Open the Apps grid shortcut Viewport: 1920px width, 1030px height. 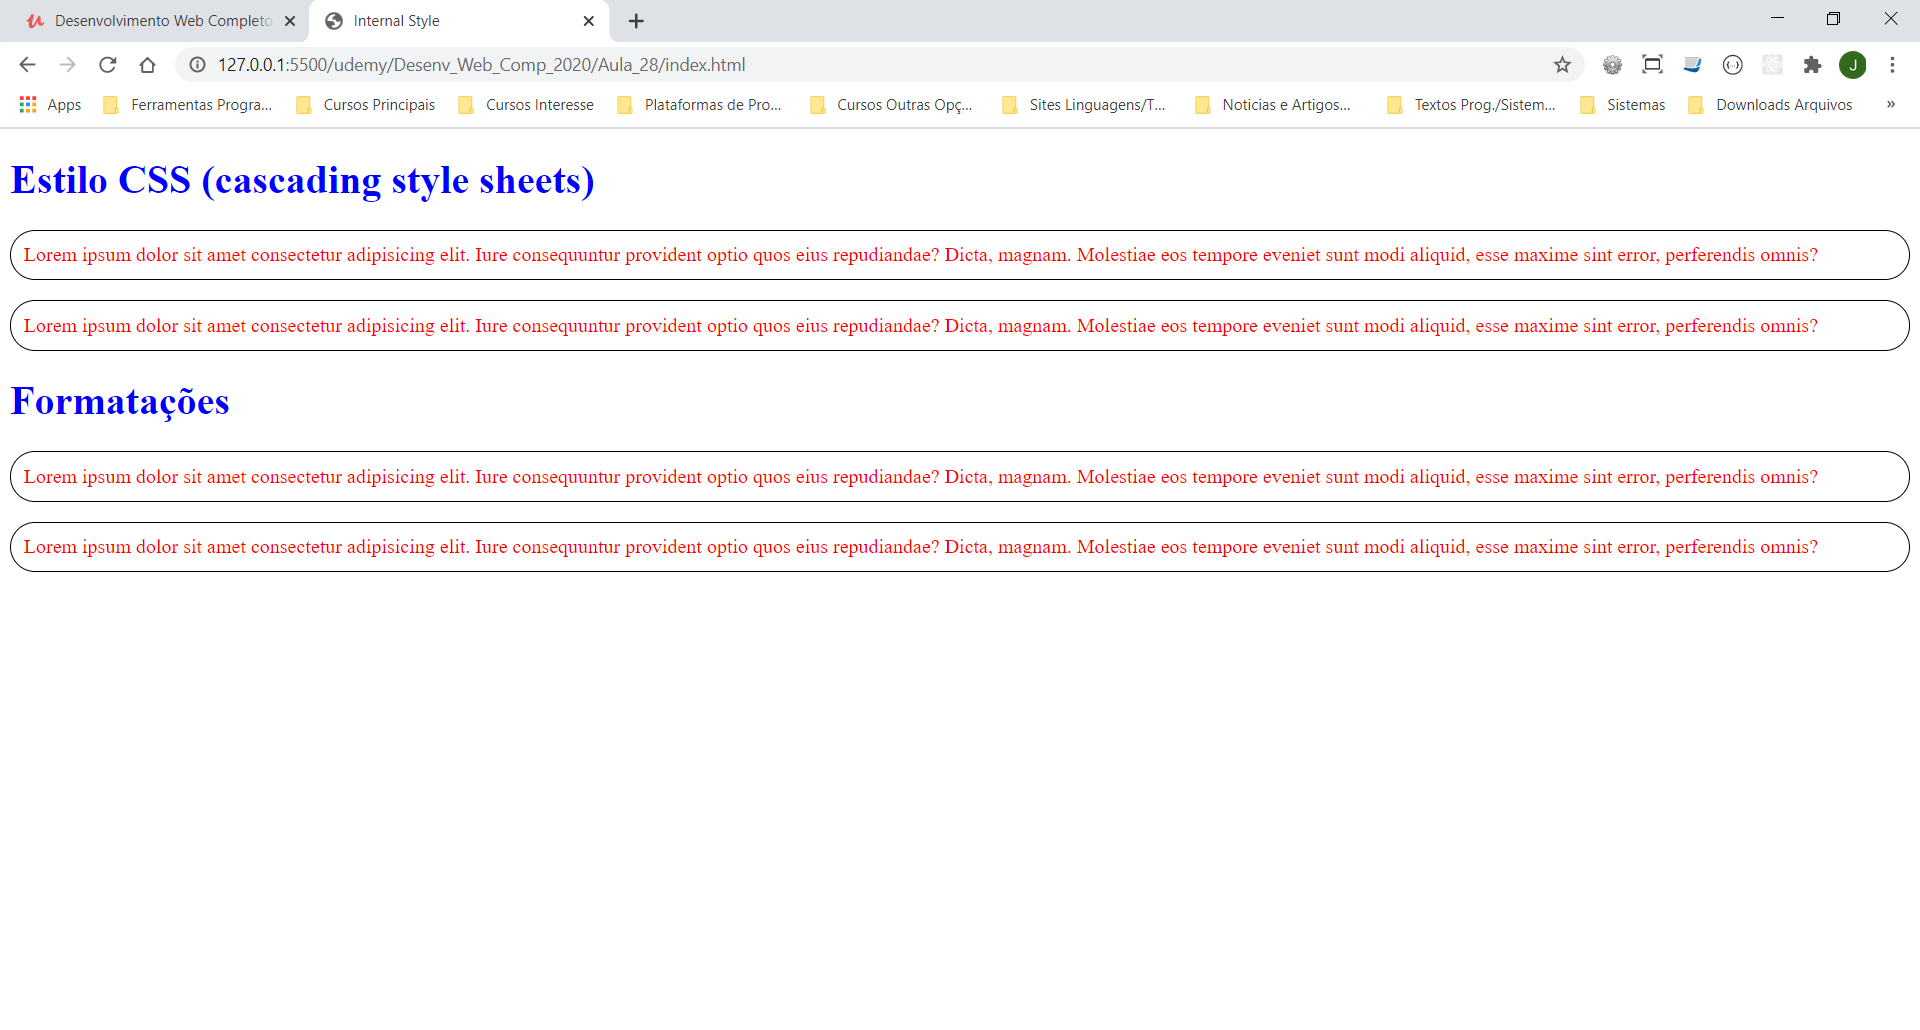pyautogui.click(x=50, y=105)
